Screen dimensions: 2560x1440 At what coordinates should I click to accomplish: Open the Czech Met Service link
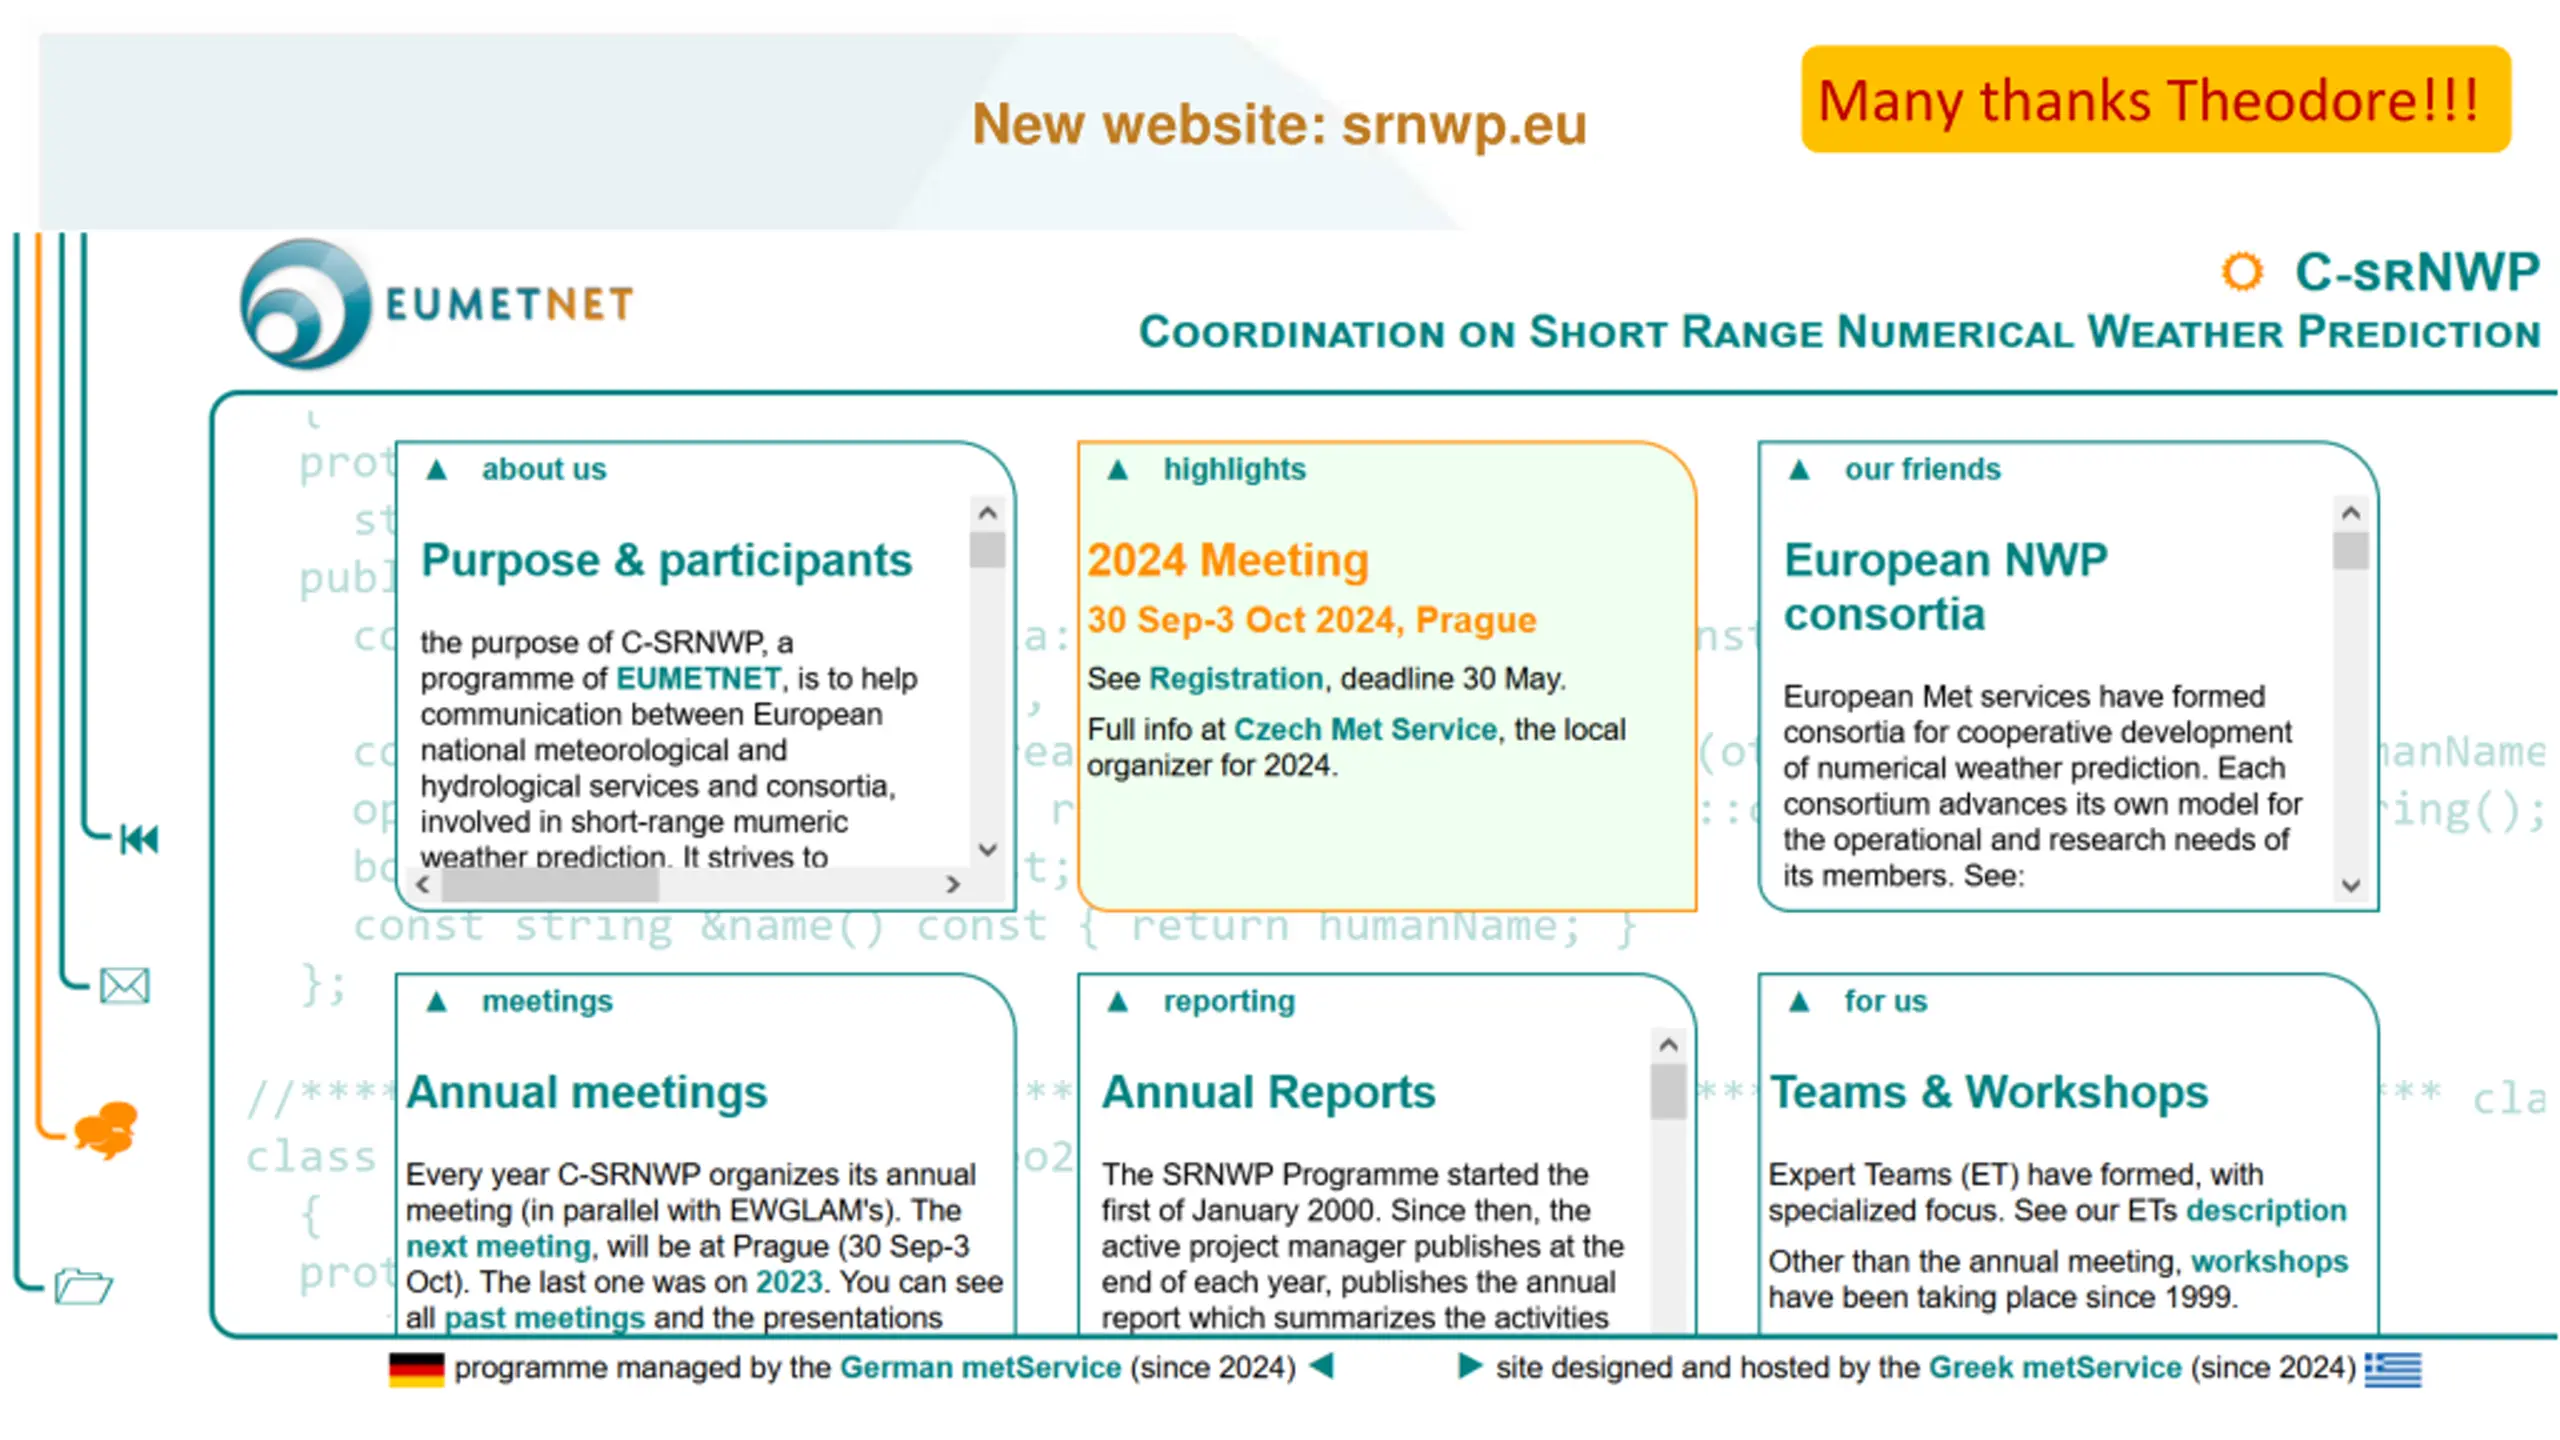[1365, 729]
